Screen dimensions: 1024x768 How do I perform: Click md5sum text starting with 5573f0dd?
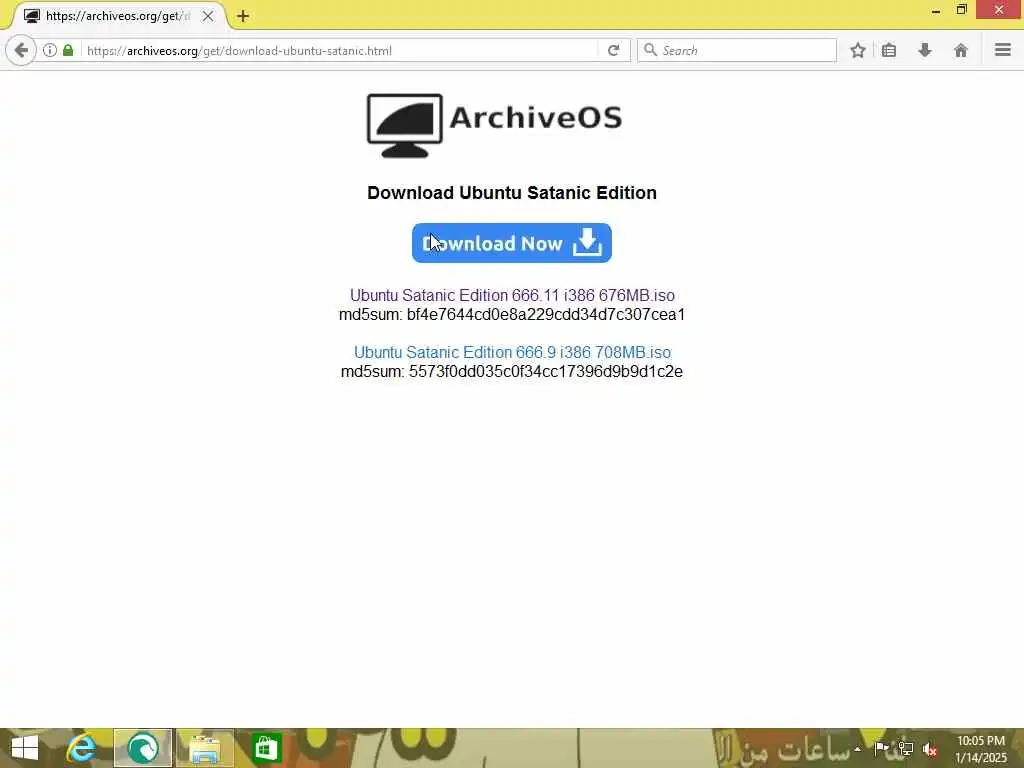coord(512,371)
